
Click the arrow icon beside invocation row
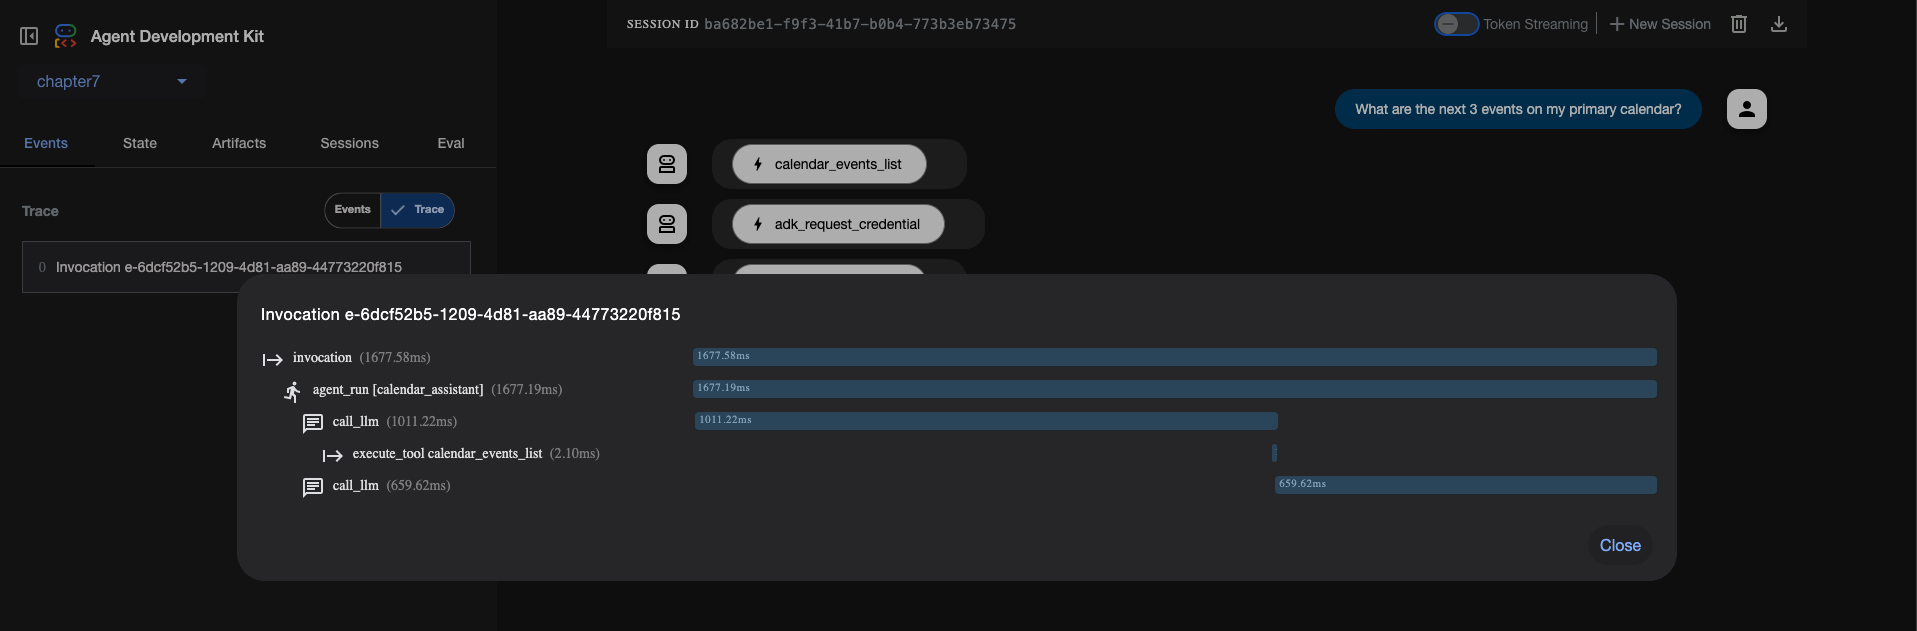pos(272,359)
